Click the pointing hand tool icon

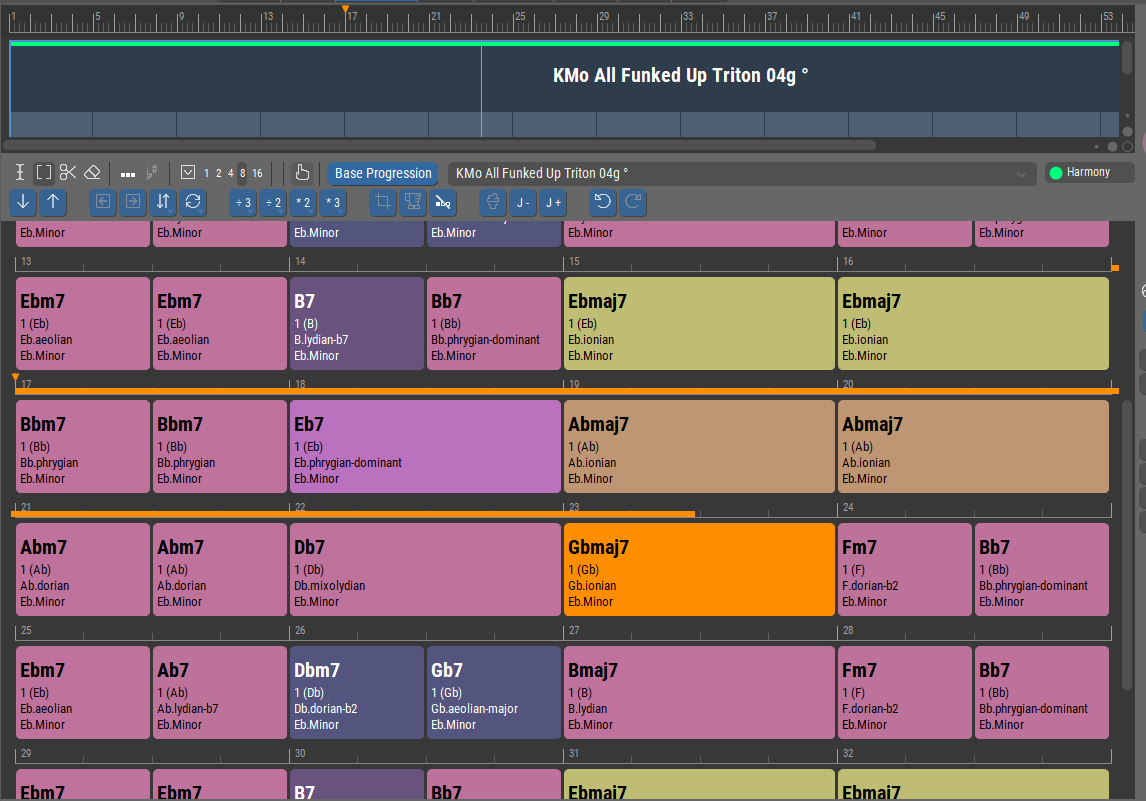click(303, 172)
